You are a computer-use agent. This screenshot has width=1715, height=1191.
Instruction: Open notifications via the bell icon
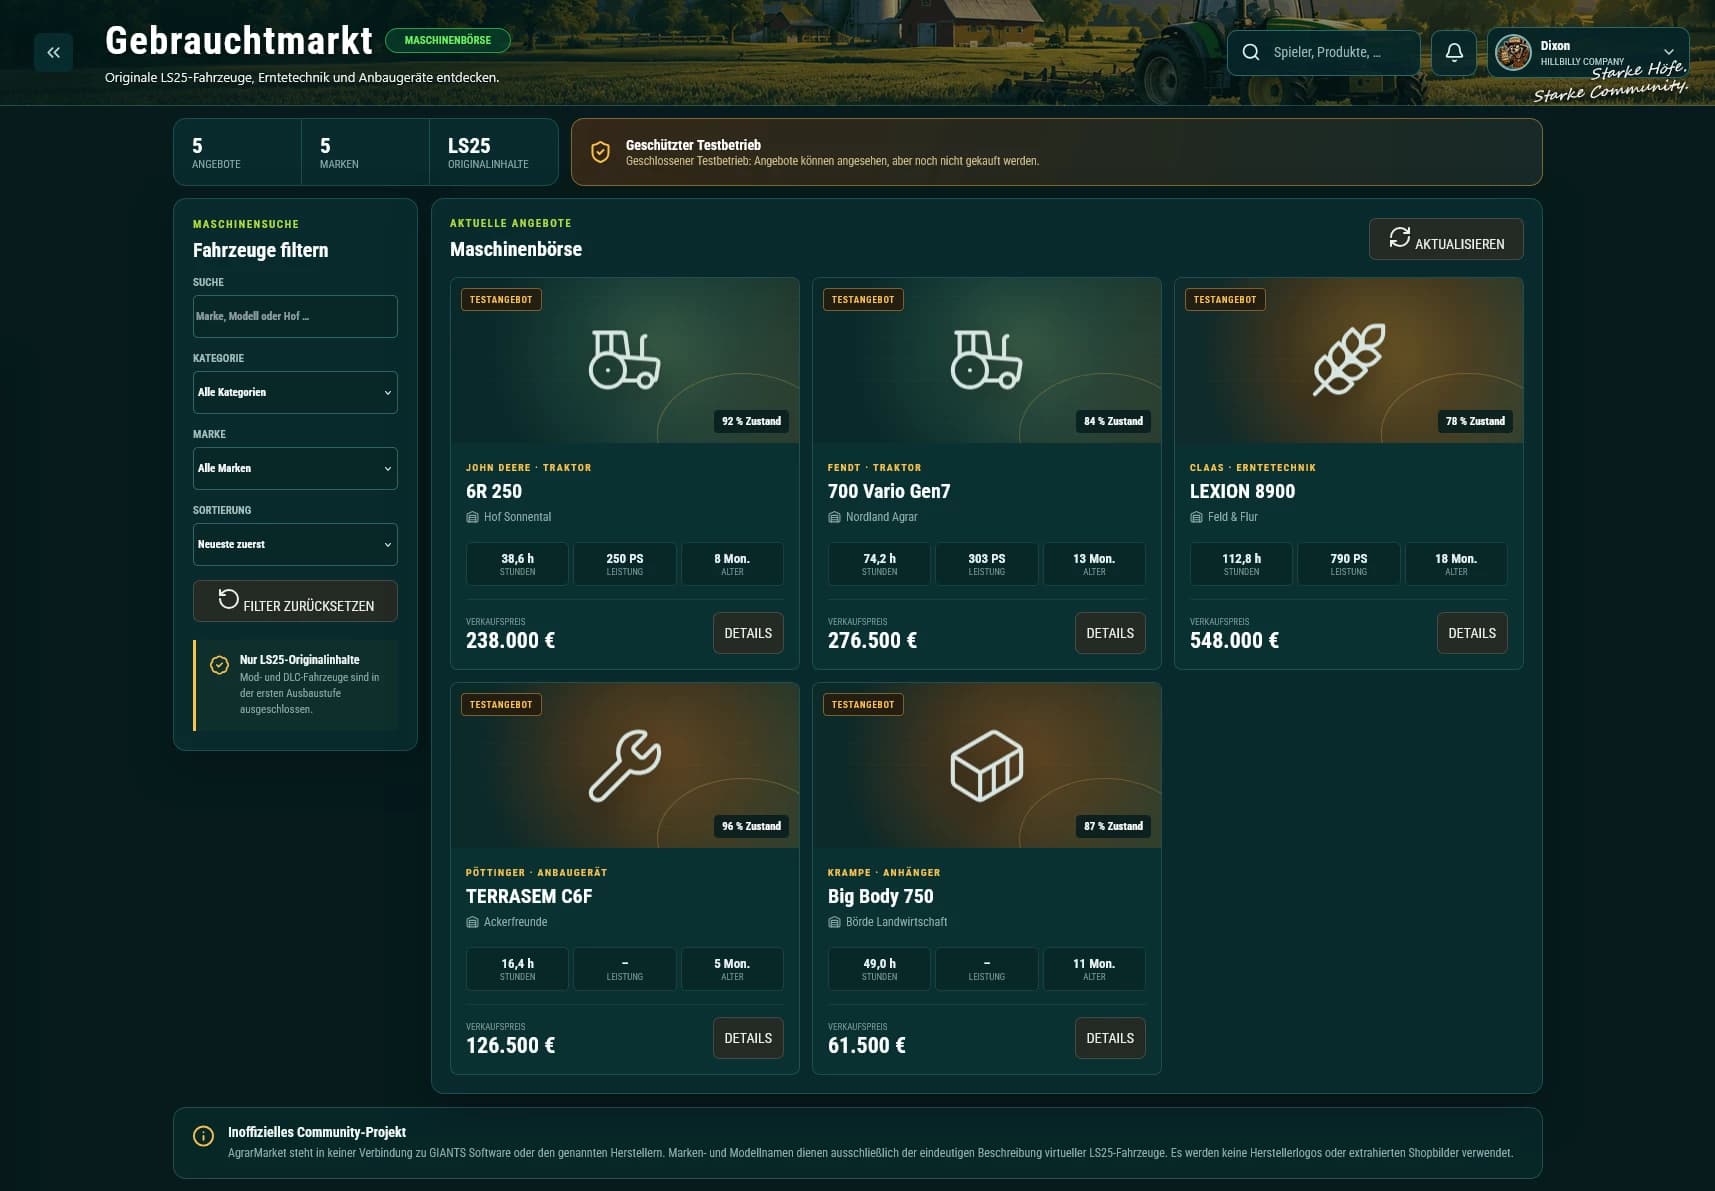tap(1454, 52)
